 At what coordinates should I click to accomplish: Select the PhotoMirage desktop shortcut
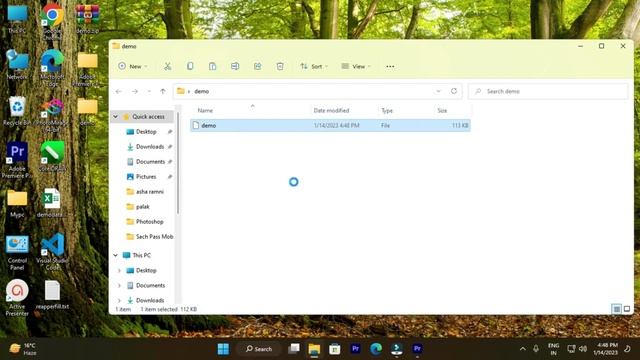[x=52, y=115]
